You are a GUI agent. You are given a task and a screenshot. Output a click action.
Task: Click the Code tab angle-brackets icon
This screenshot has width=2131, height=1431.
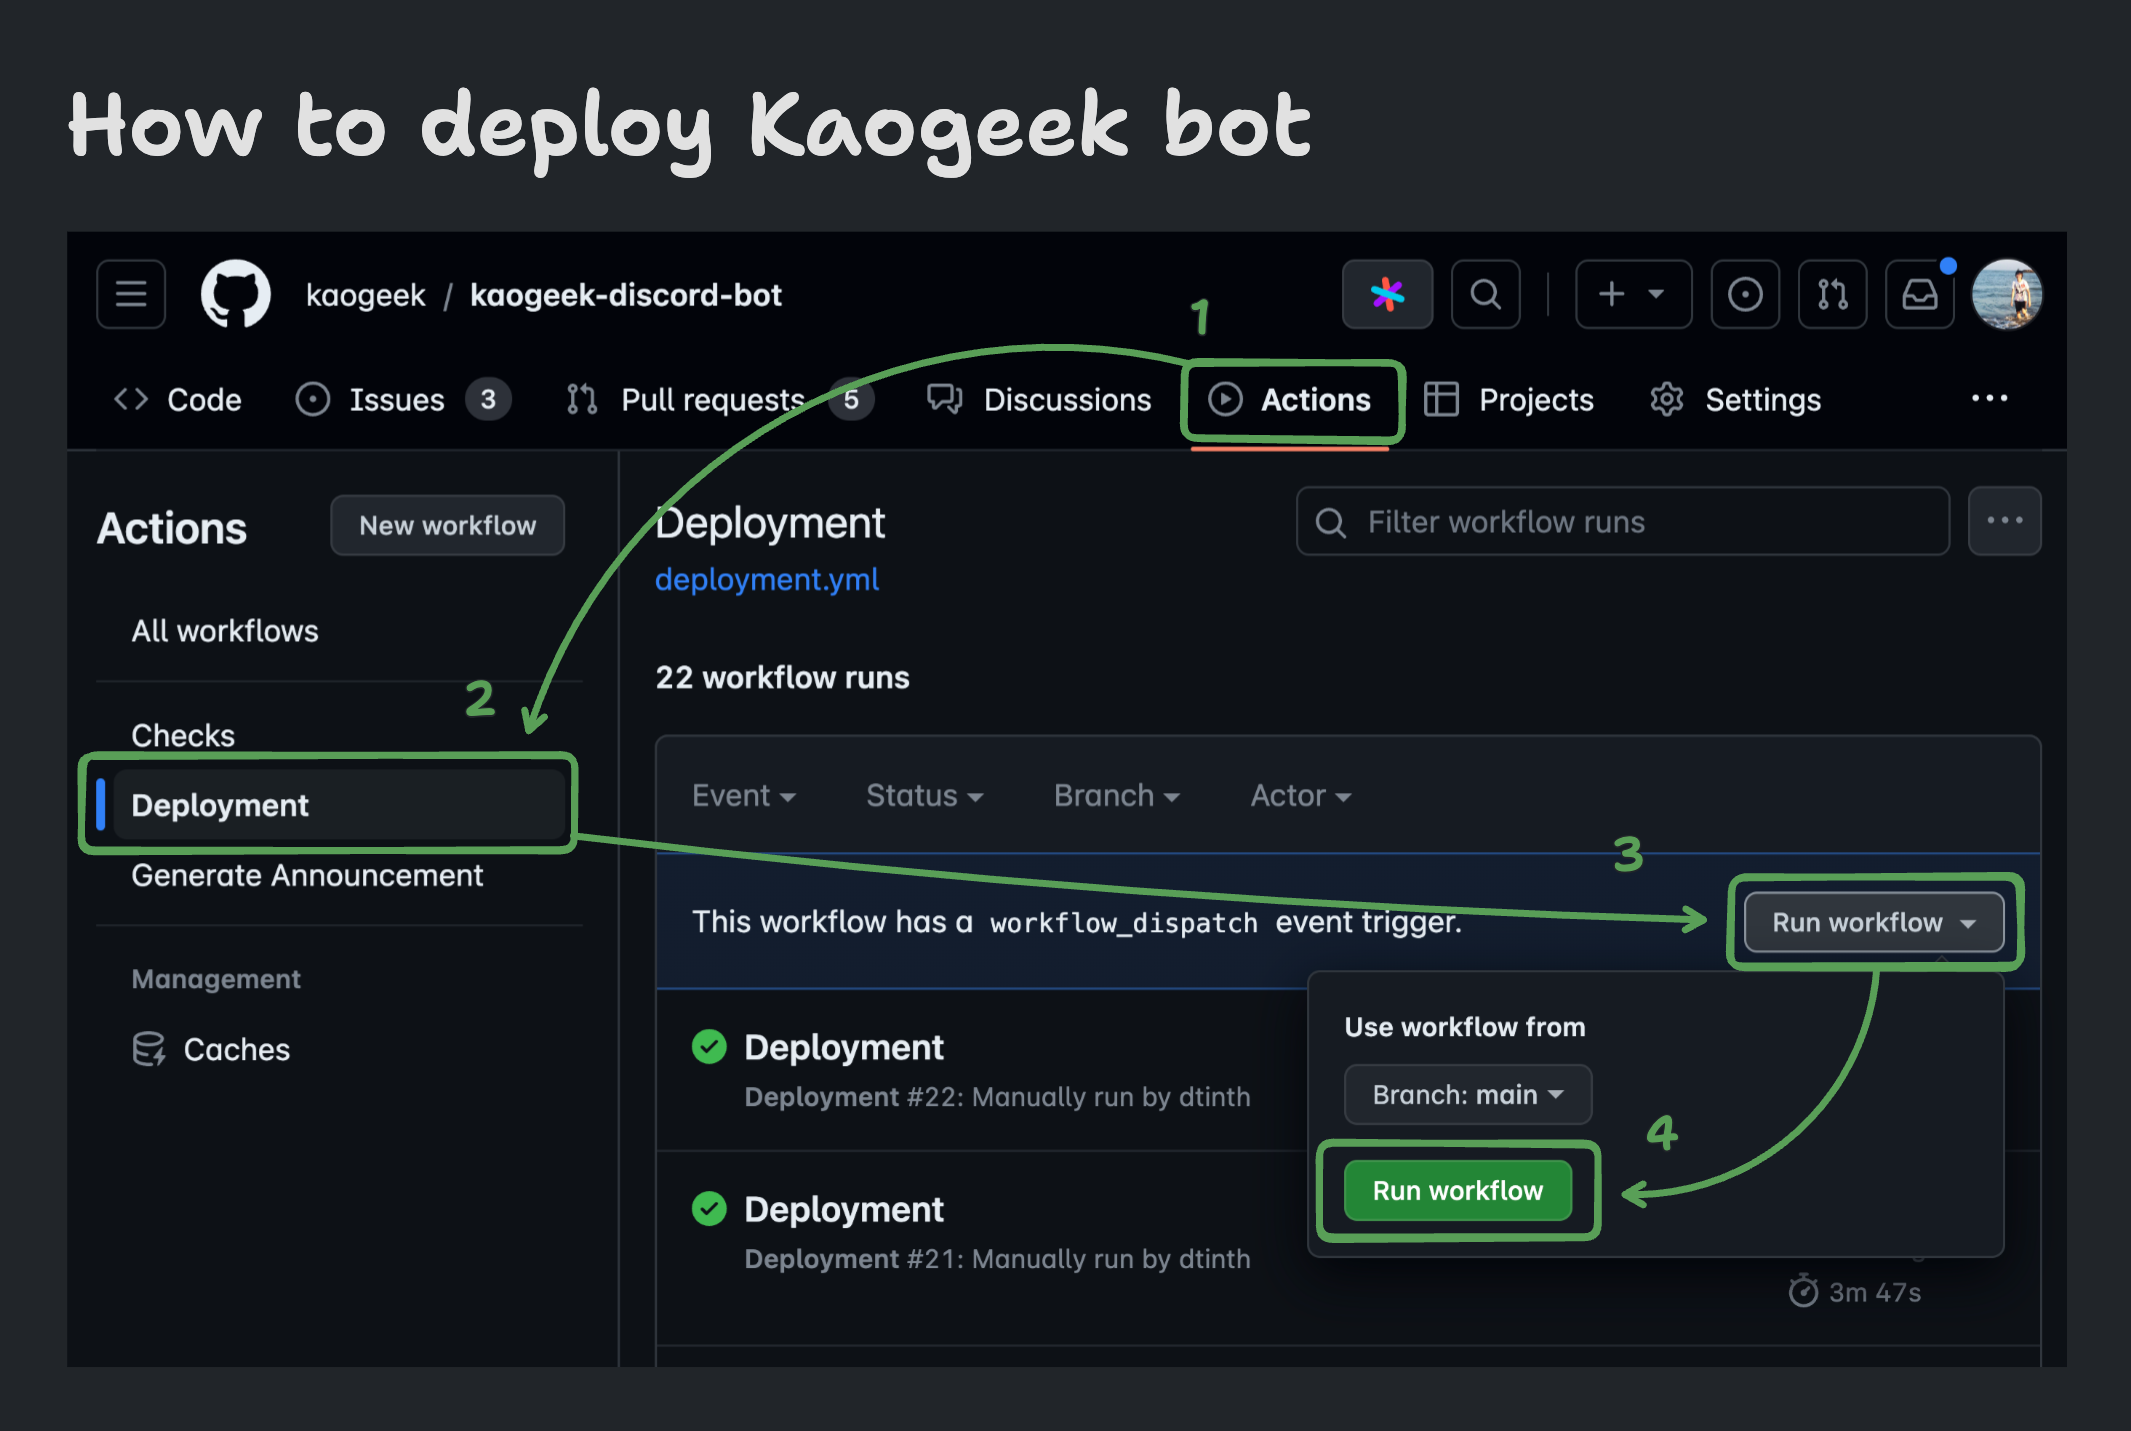coord(131,400)
